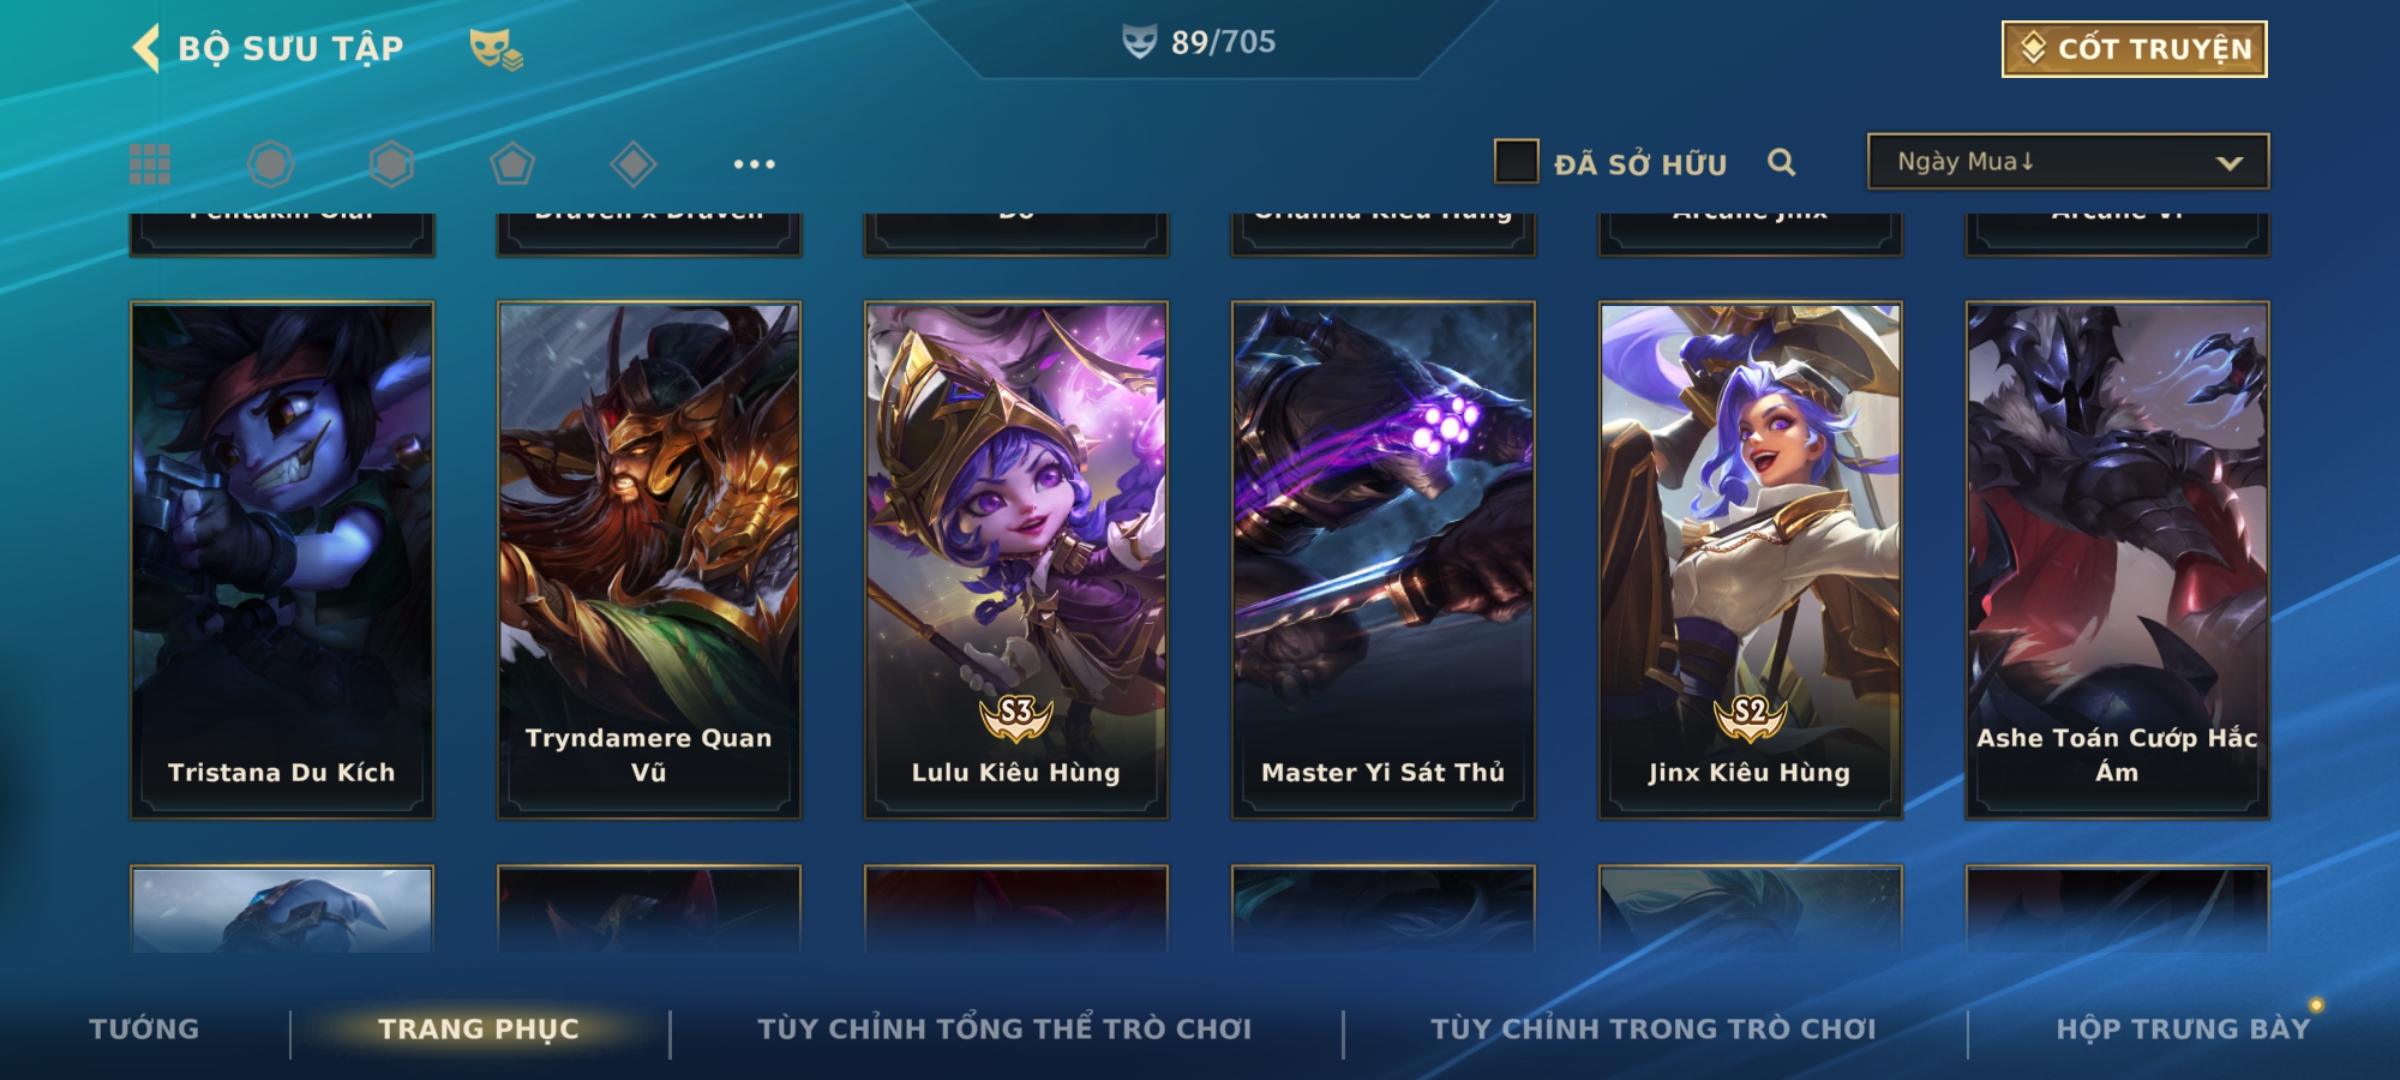The width and height of the screenshot is (2400, 1080).
Task: Click the sort dropdown chevron arrow
Action: coord(2229,163)
